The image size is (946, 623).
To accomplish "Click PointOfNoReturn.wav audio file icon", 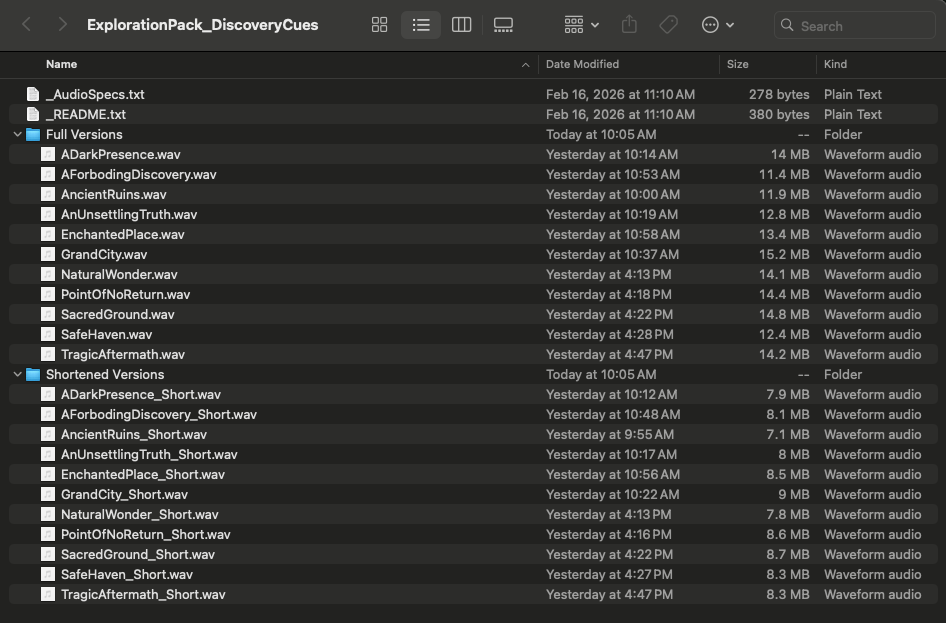I will [48, 294].
